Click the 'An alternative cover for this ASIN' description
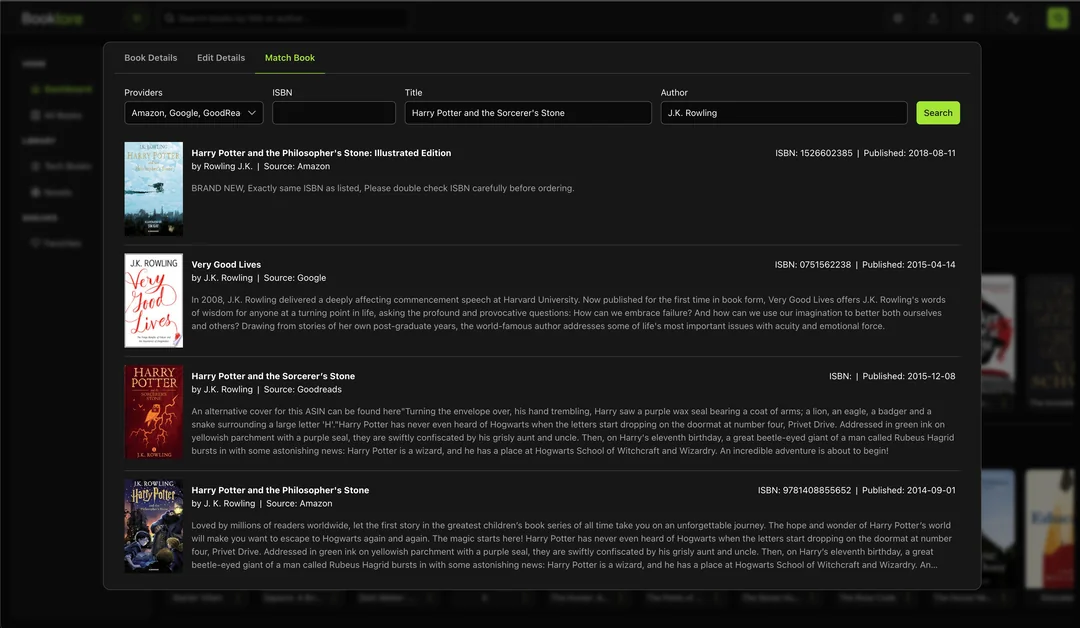 point(572,431)
